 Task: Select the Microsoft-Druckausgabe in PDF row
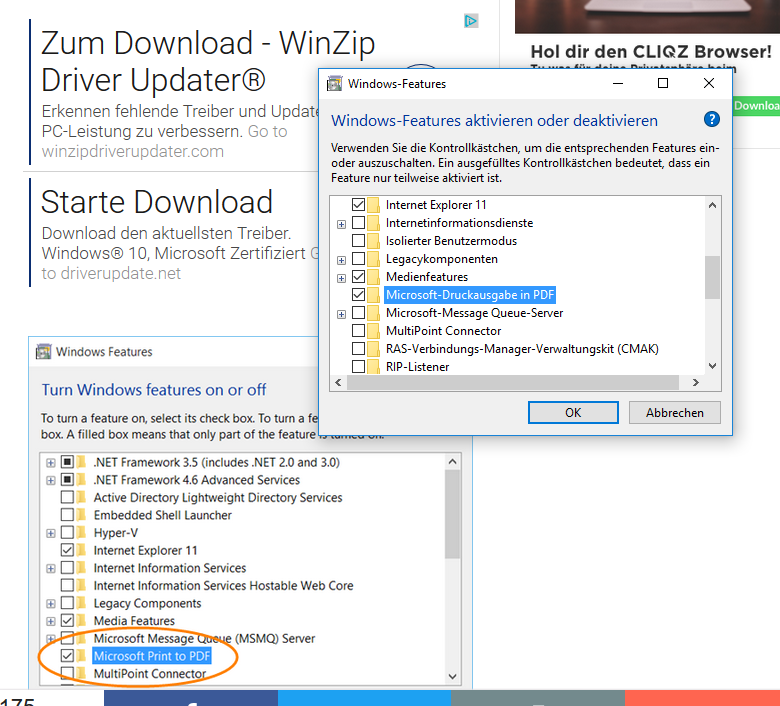click(470, 295)
